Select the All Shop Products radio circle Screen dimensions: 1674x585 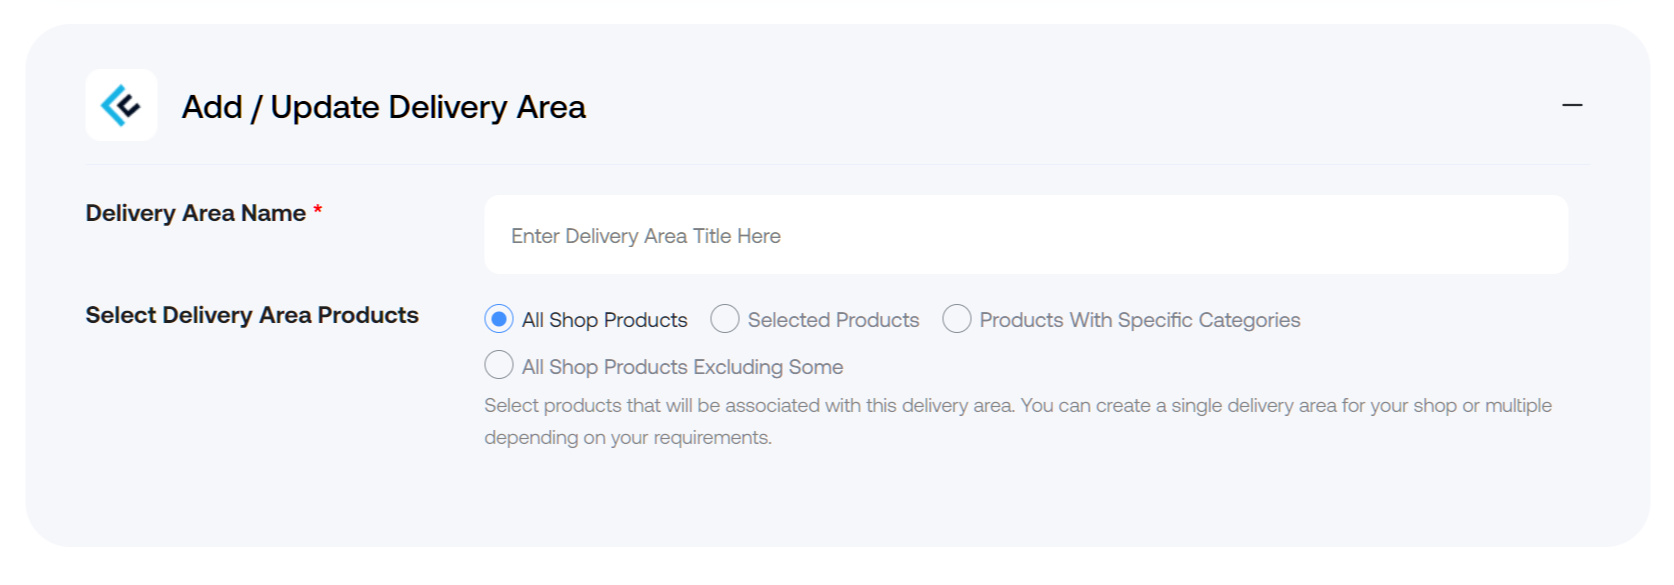tap(499, 319)
